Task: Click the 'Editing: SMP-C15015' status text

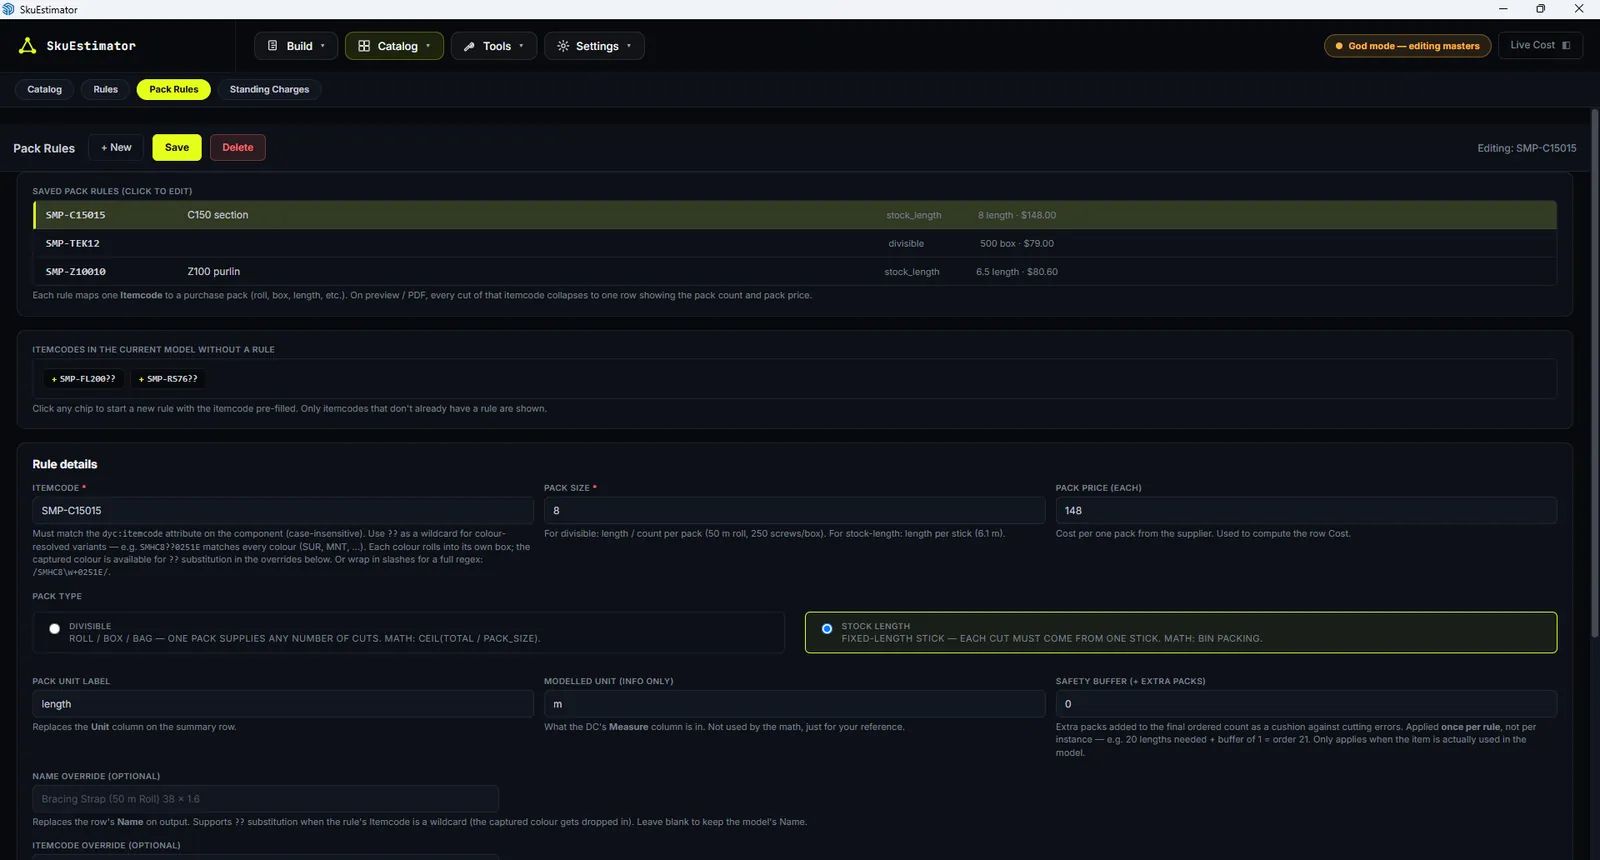Action: click(x=1527, y=148)
